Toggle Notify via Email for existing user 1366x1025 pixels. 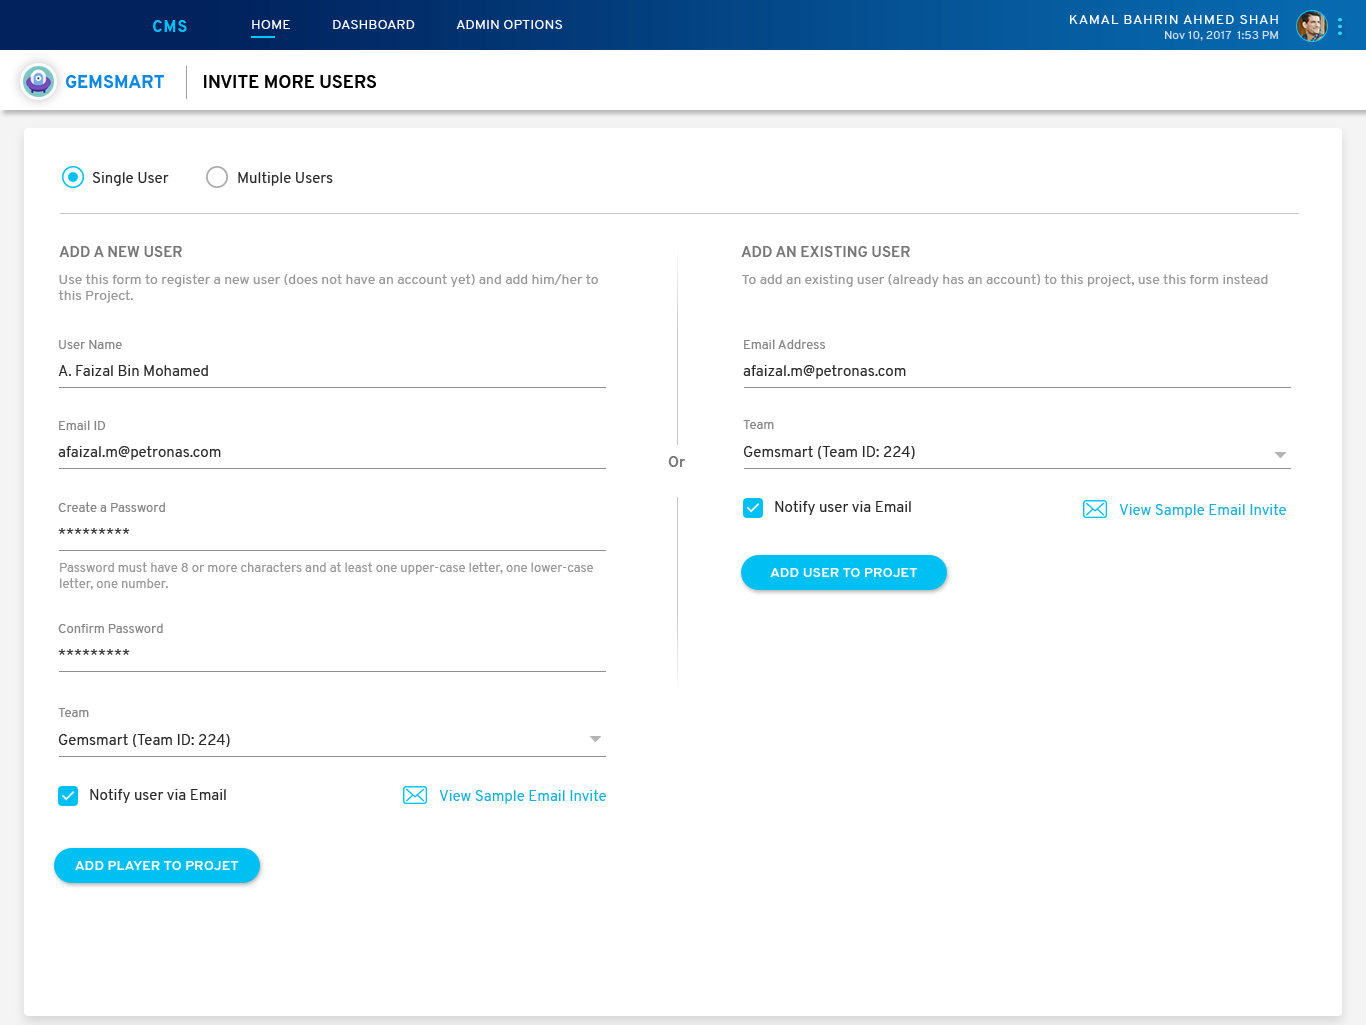point(753,508)
